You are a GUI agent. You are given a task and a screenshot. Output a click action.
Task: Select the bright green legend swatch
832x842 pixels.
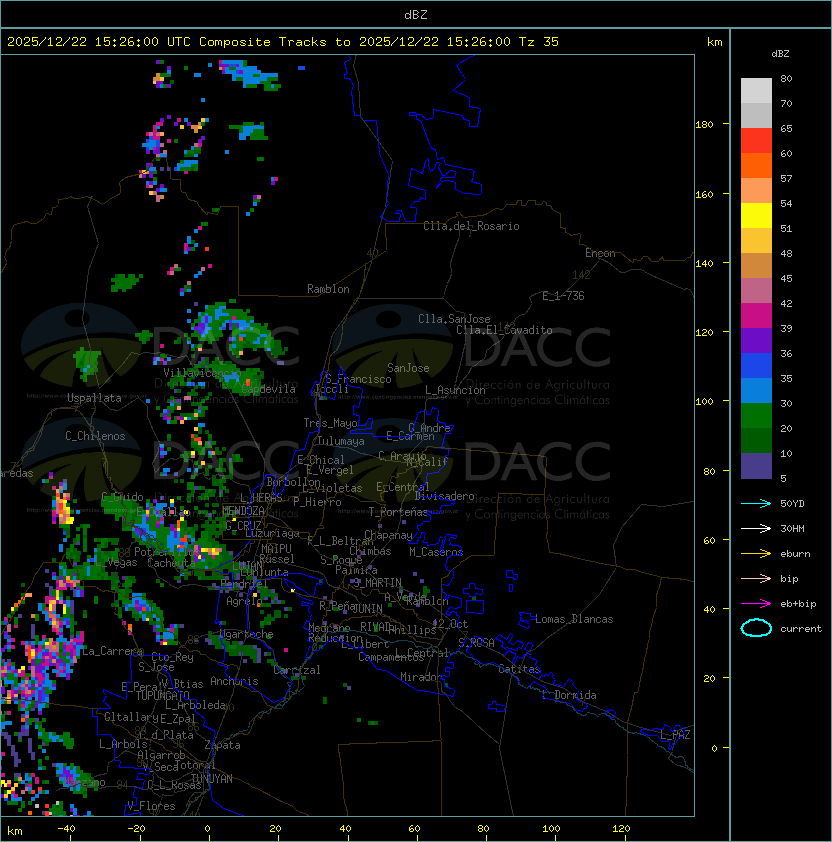tap(756, 416)
